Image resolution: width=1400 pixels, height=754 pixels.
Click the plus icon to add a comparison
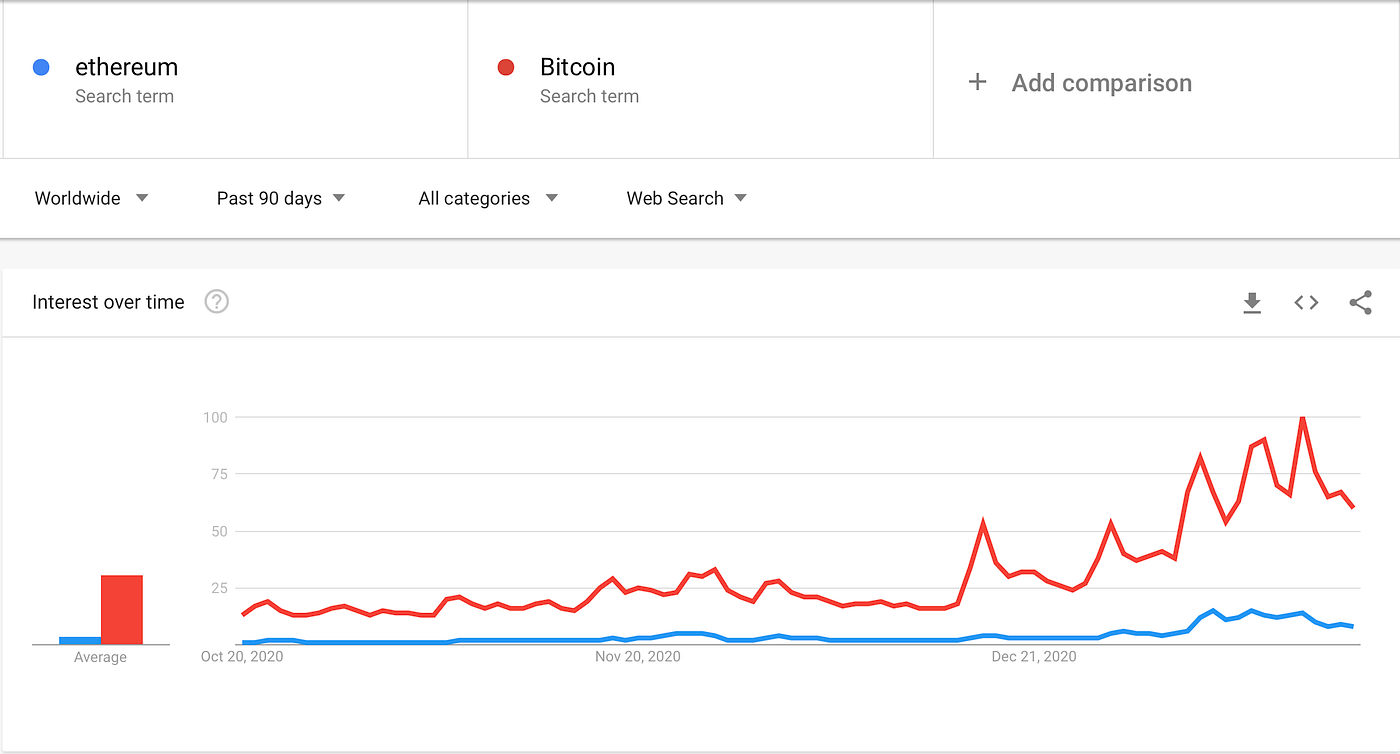tap(977, 83)
